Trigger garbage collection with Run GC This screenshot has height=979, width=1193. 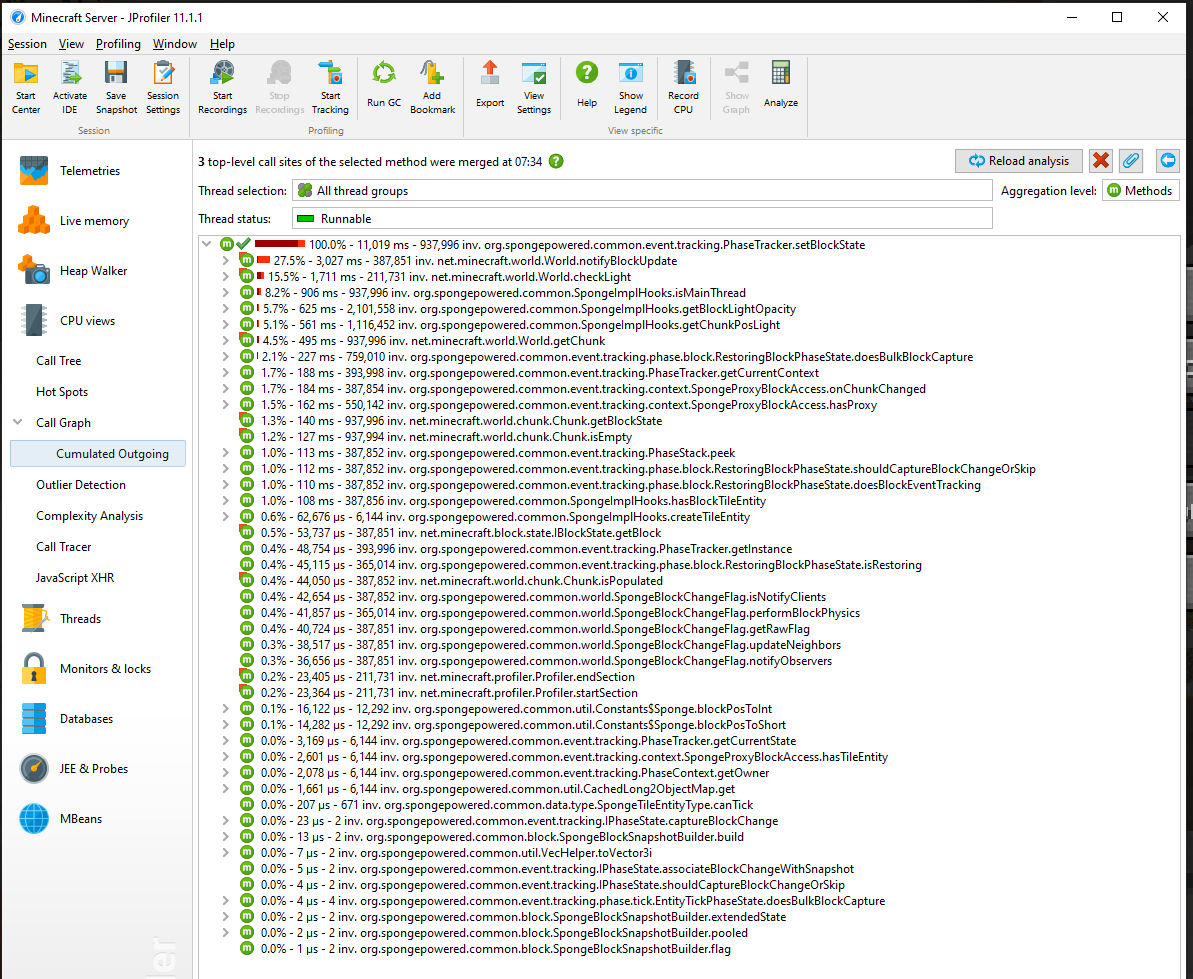point(383,87)
